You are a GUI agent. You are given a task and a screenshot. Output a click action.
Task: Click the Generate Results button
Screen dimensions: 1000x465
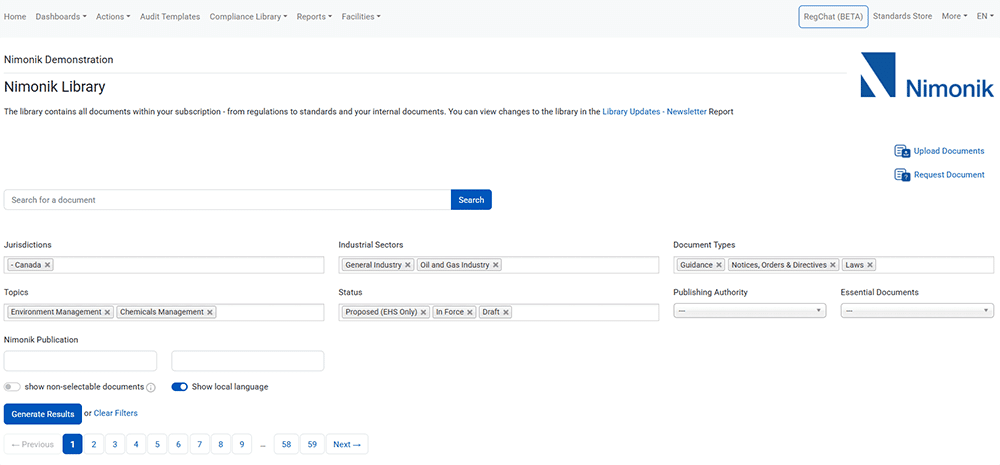click(43, 414)
